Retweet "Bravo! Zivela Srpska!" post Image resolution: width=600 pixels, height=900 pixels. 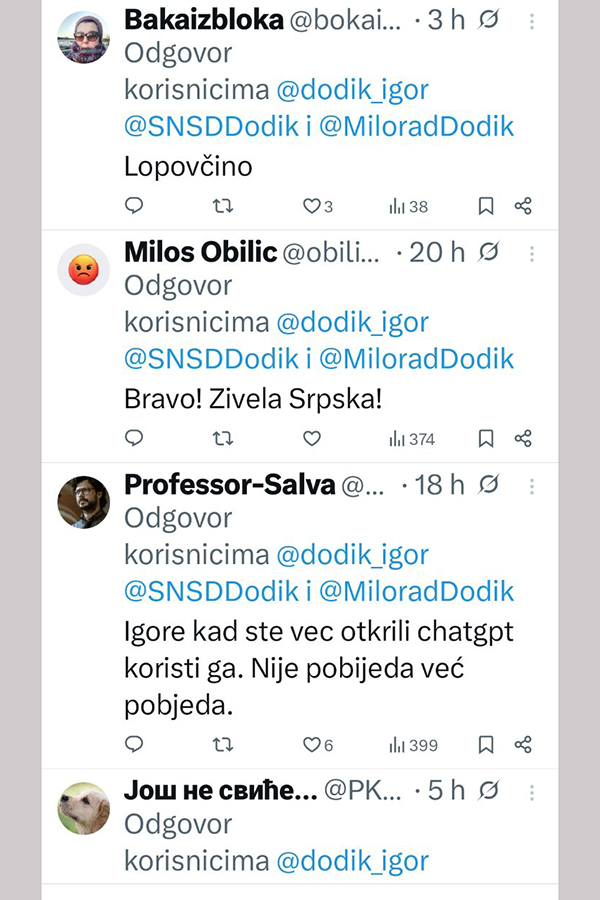point(224,438)
